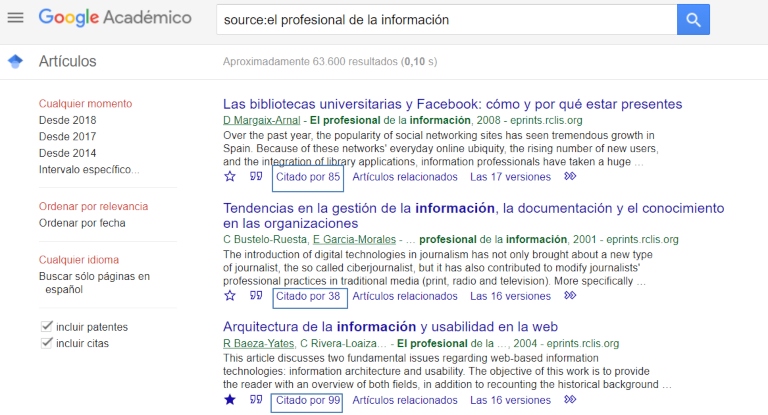Open Las 16 versiones for Tendencias article
768x415 pixels.
pos(510,296)
